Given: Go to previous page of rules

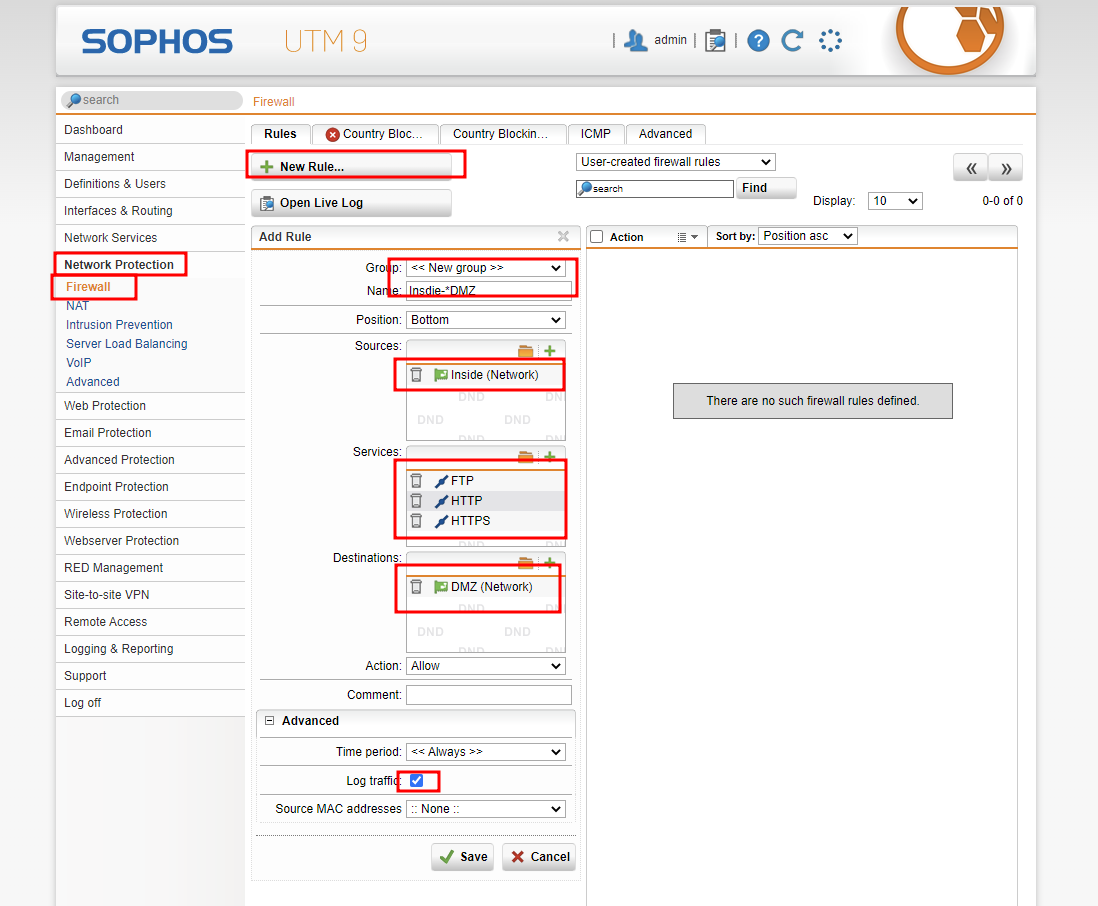Looking at the screenshot, I should click(x=971, y=168).
